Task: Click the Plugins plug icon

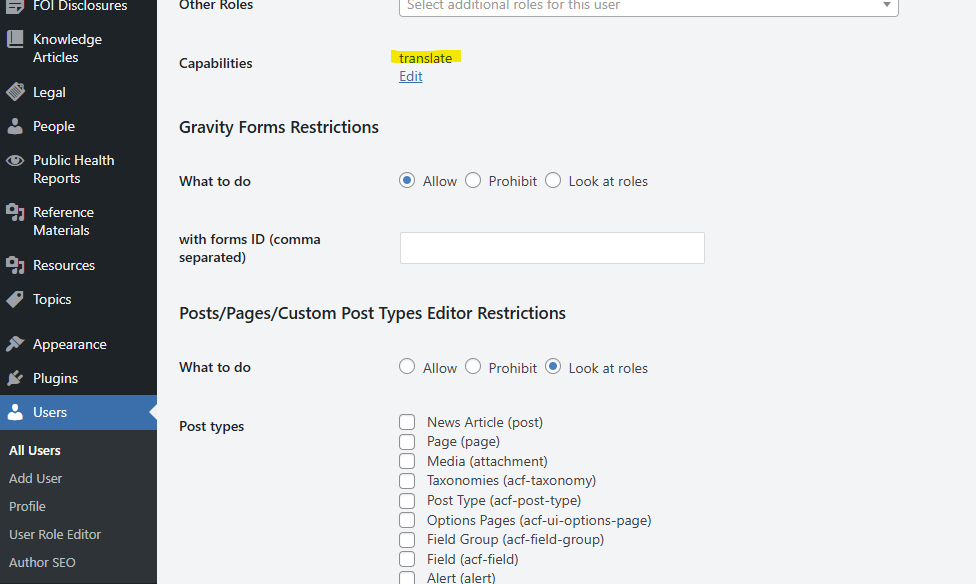Action: coord(15,378)
